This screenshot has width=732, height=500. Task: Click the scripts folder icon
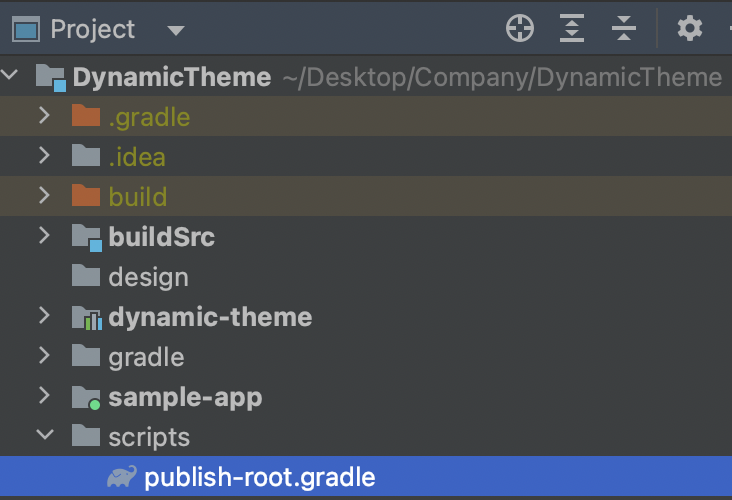[x=86, y=436]
